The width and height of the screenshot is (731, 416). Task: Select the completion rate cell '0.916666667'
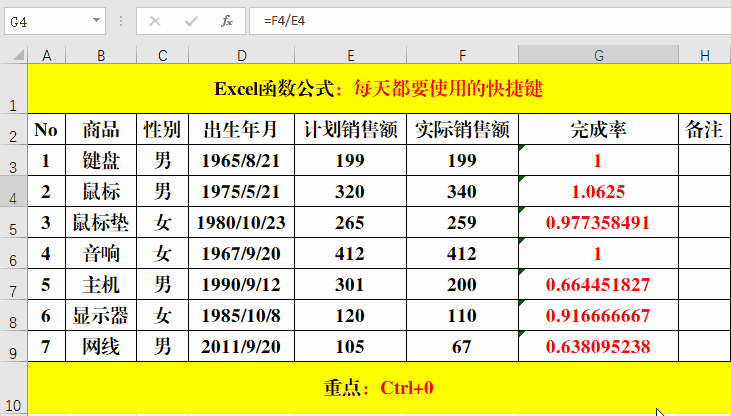point(599,315)
